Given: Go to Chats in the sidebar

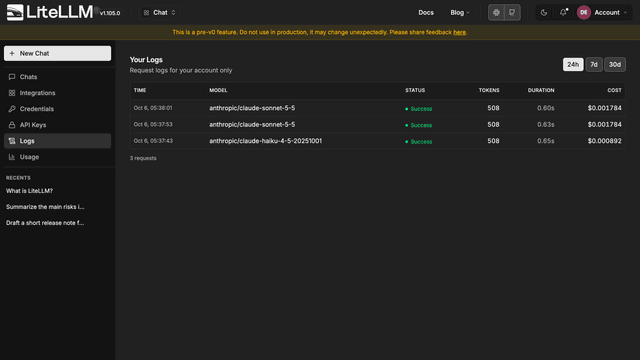Looking at the screenshot, I should [58, 77].
